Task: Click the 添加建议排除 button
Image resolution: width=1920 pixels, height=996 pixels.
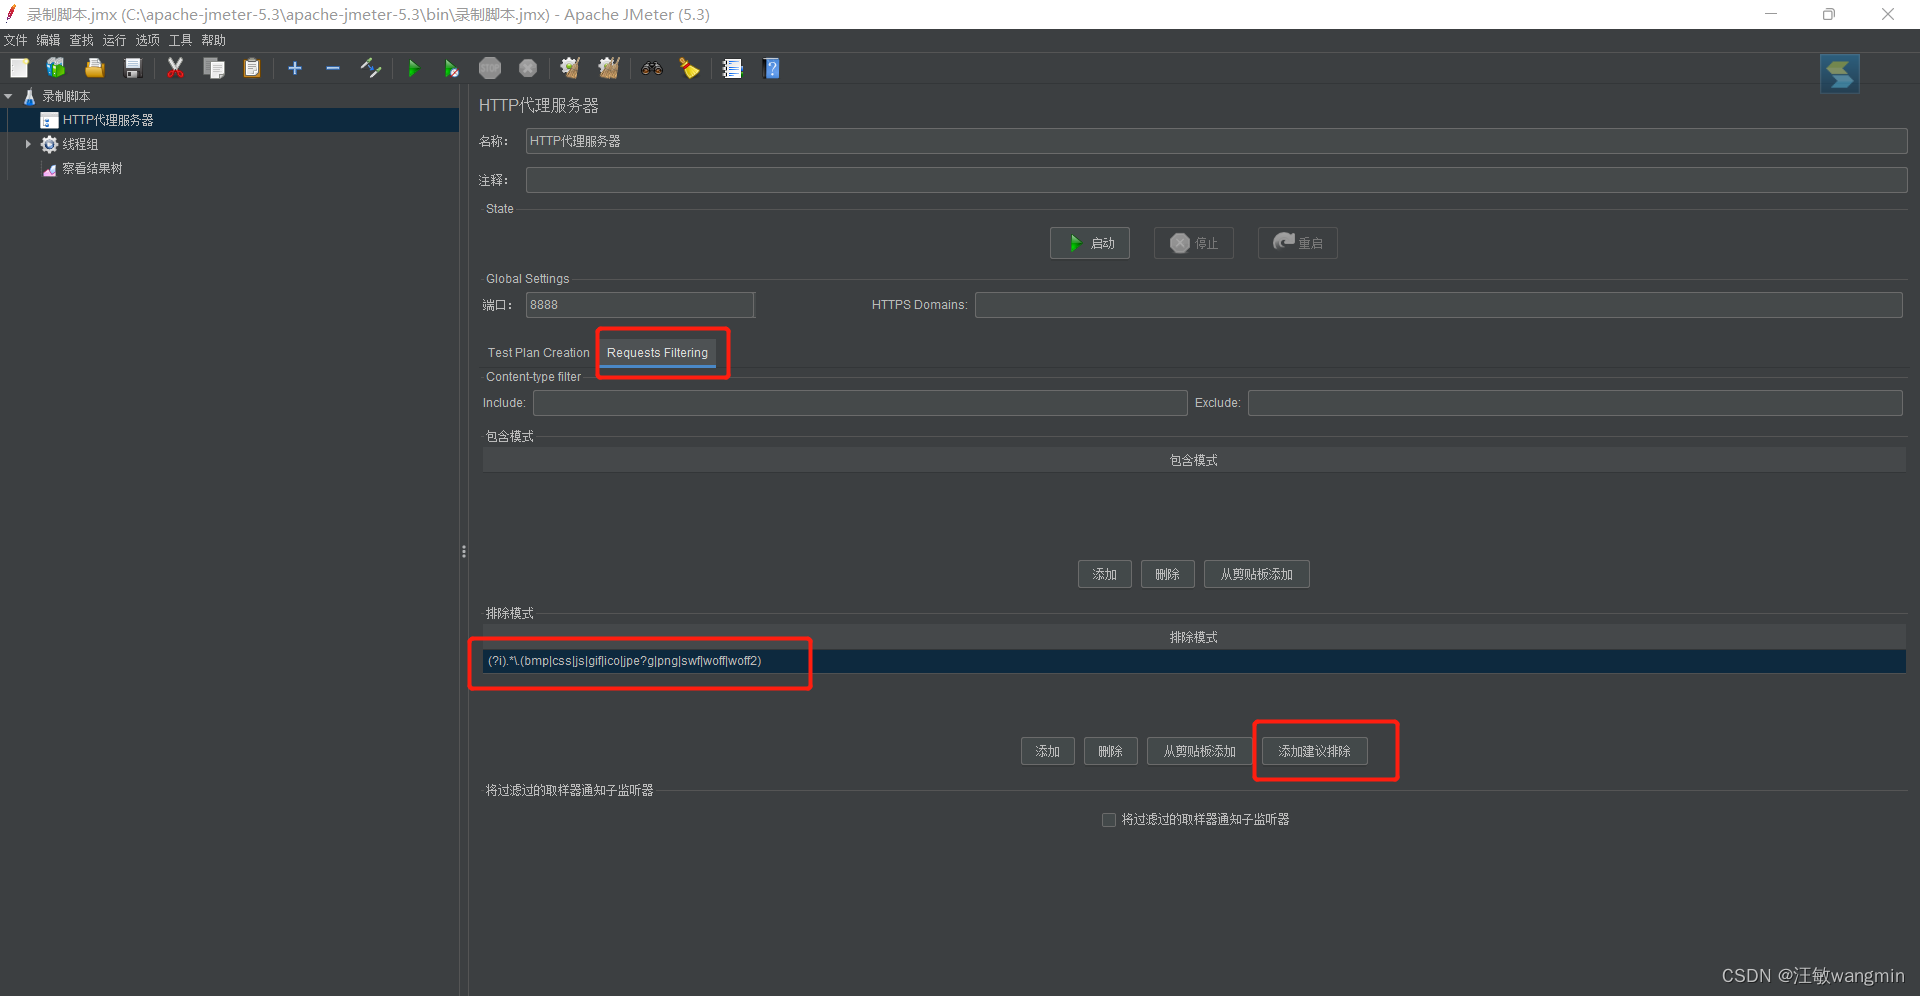Action: pos(1314,751)
